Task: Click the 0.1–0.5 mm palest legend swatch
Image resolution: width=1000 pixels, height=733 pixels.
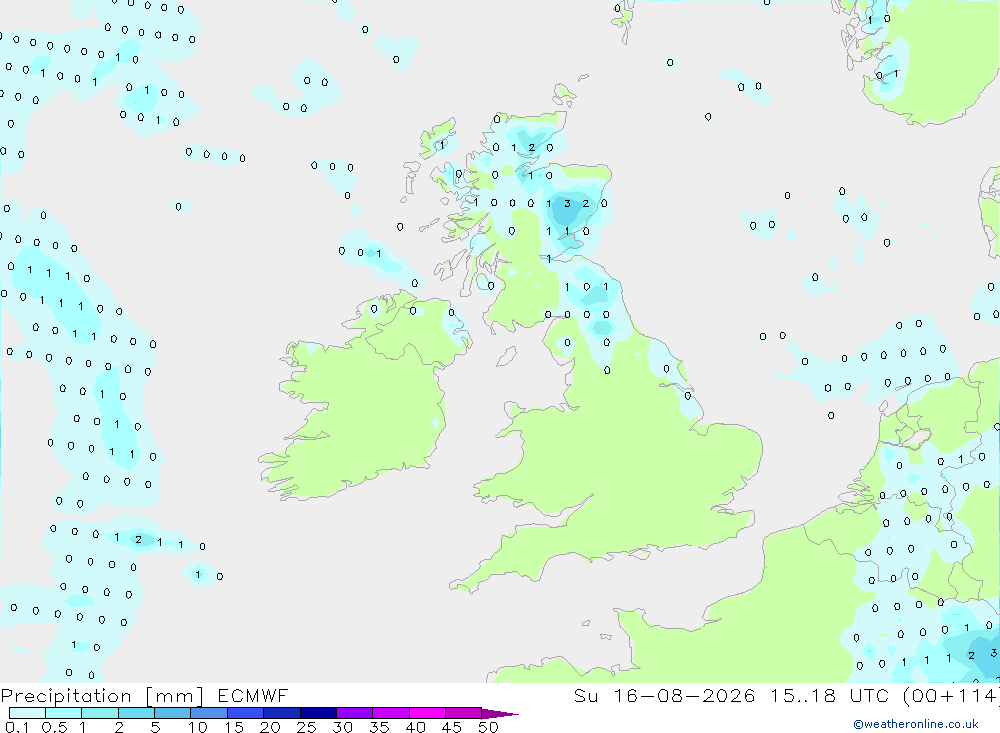Action: click(x=27, y=713)
